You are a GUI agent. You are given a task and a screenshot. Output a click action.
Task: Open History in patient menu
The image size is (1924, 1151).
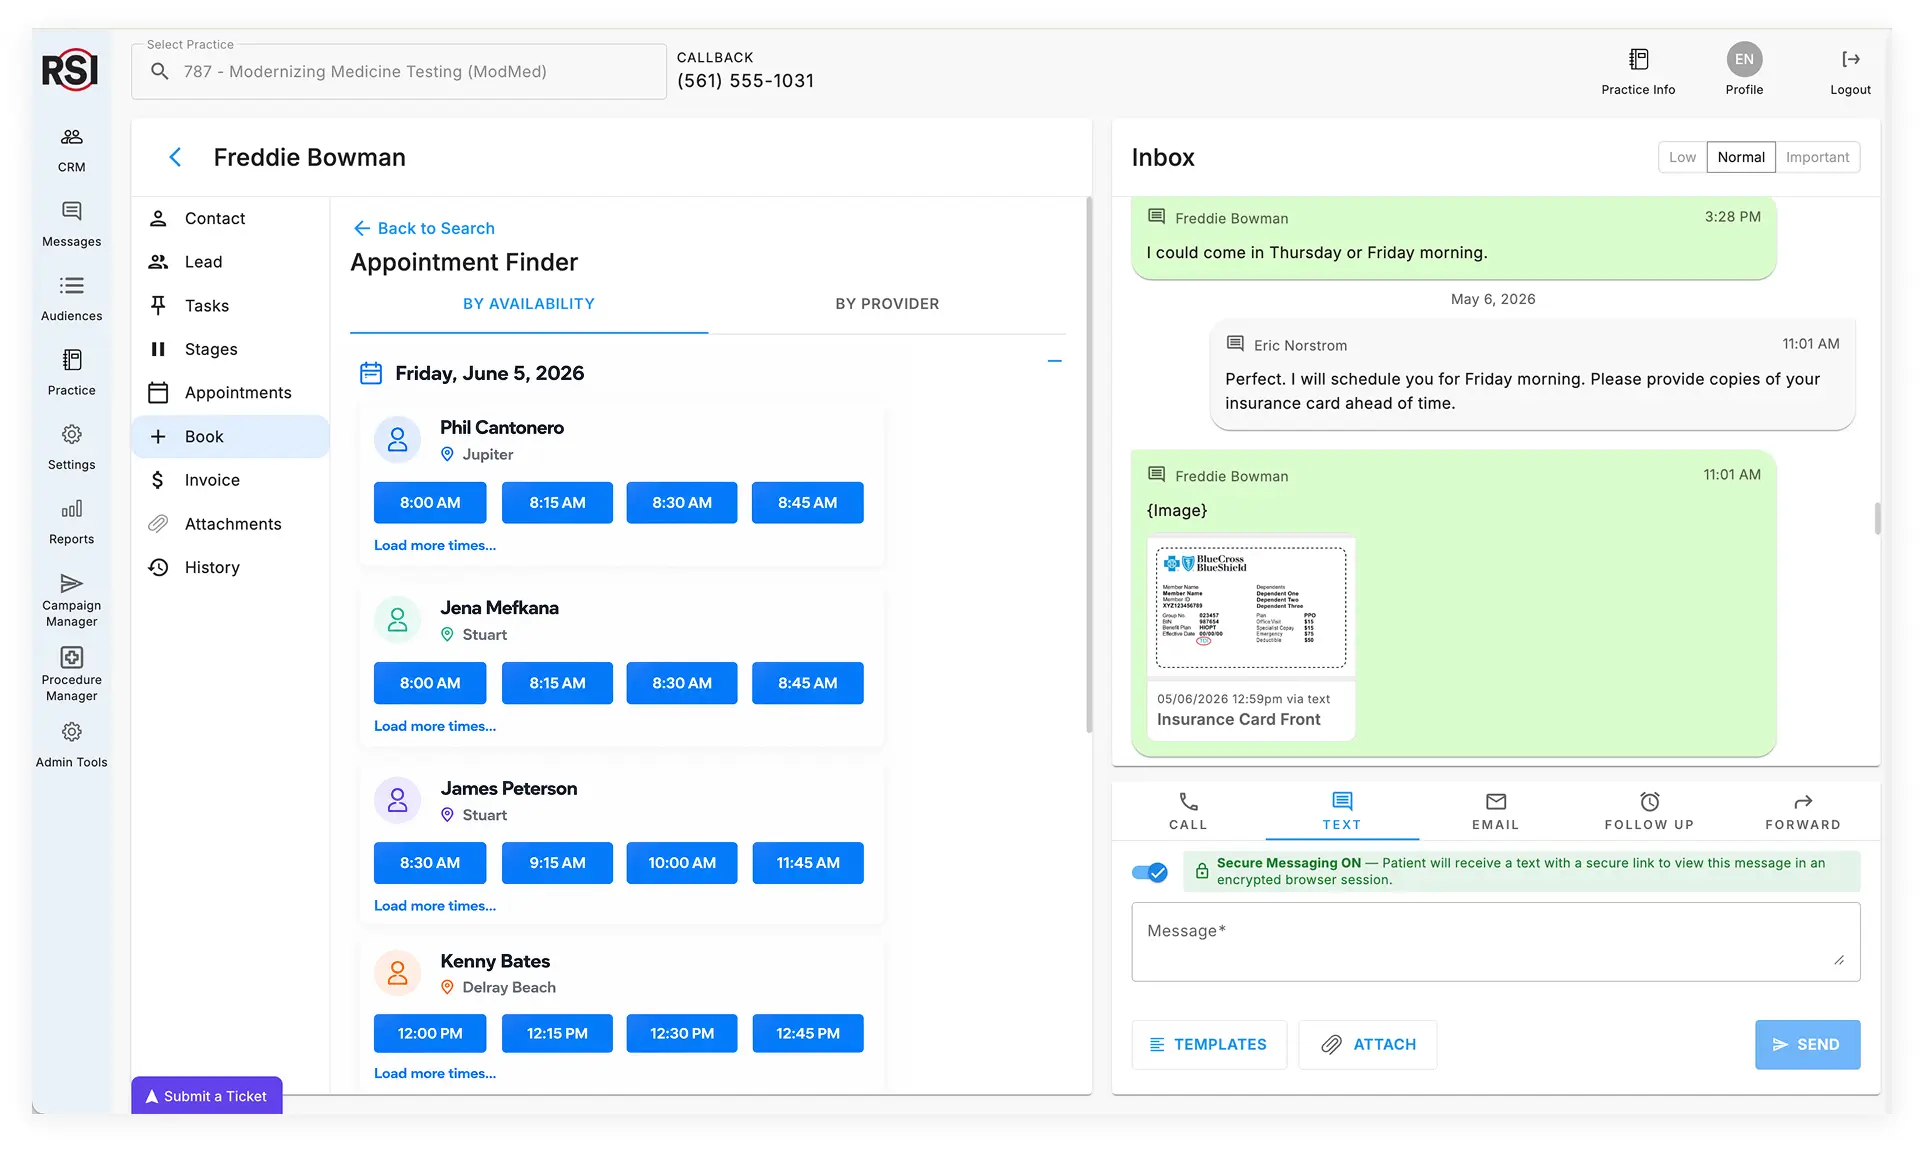[230, 567]
